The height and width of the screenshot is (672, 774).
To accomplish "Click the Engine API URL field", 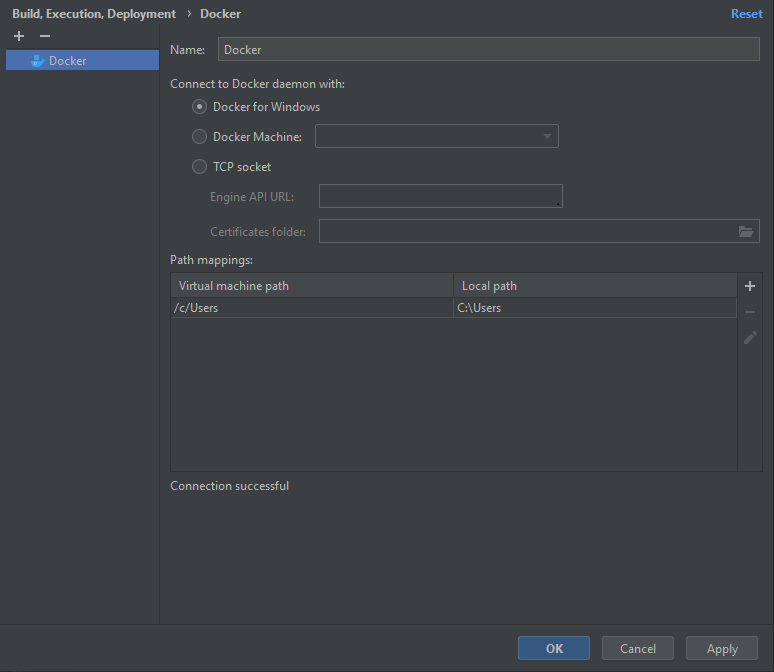I will click(441, 196).
